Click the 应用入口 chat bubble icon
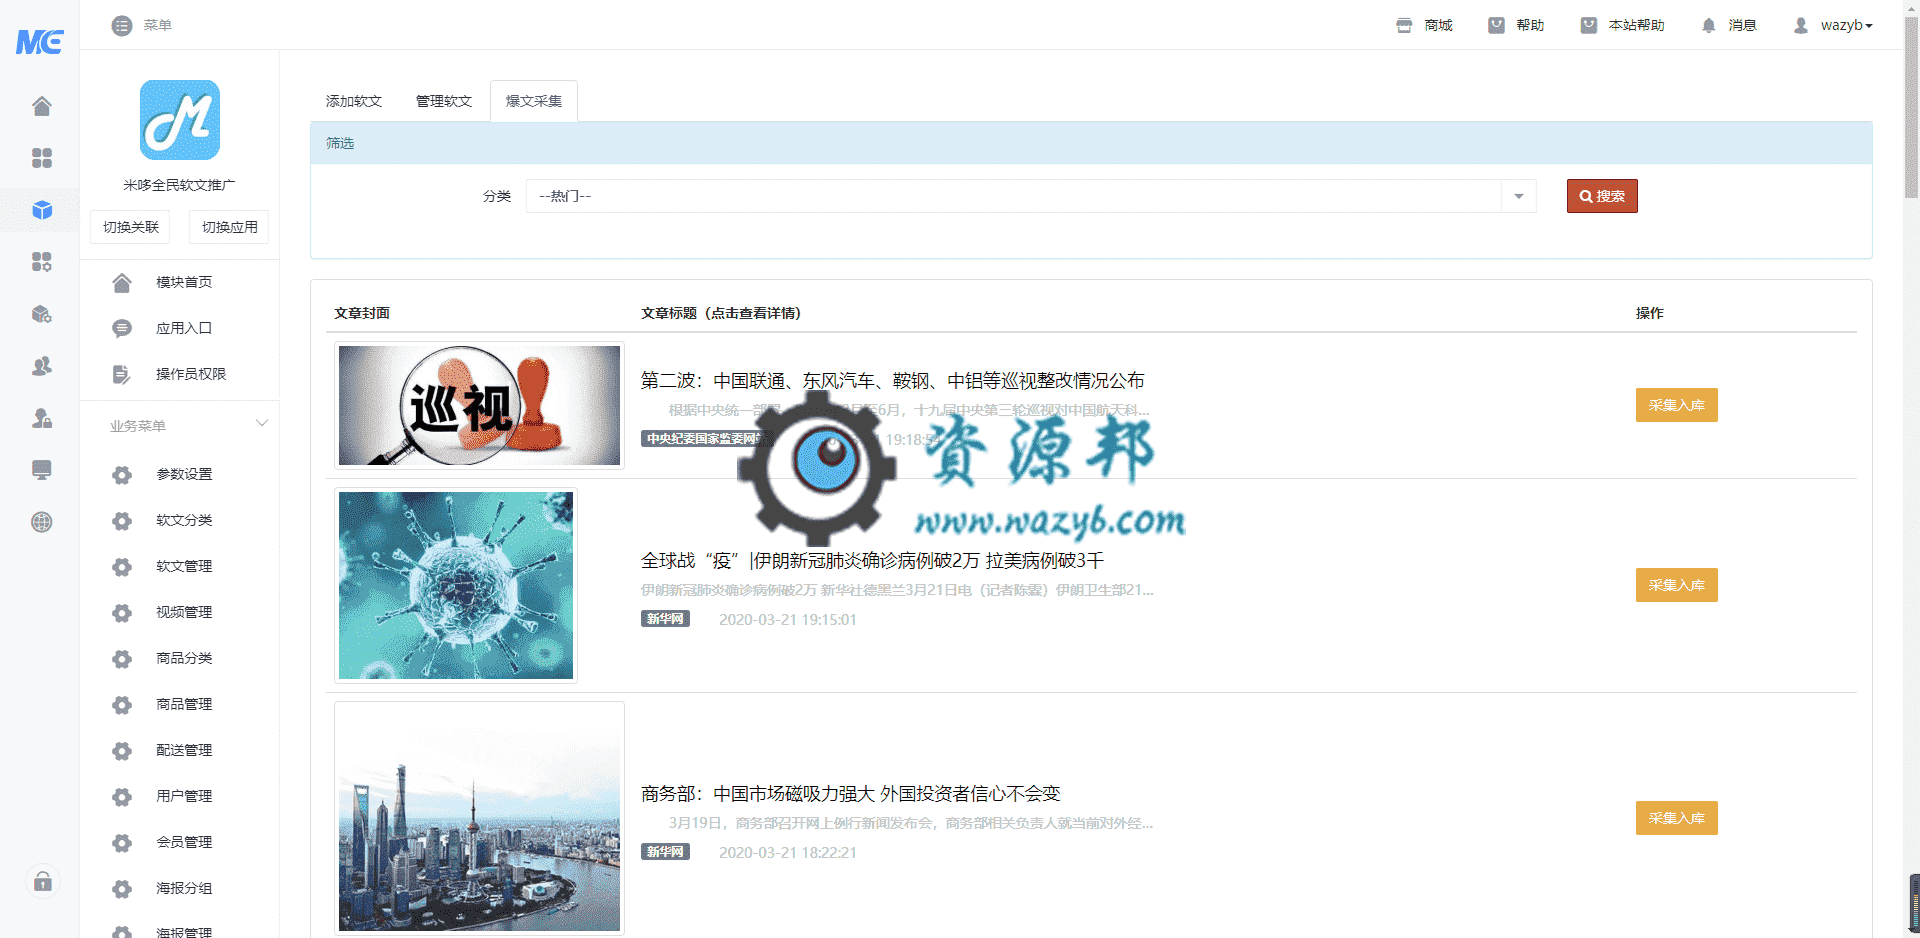 pos(122,328)
